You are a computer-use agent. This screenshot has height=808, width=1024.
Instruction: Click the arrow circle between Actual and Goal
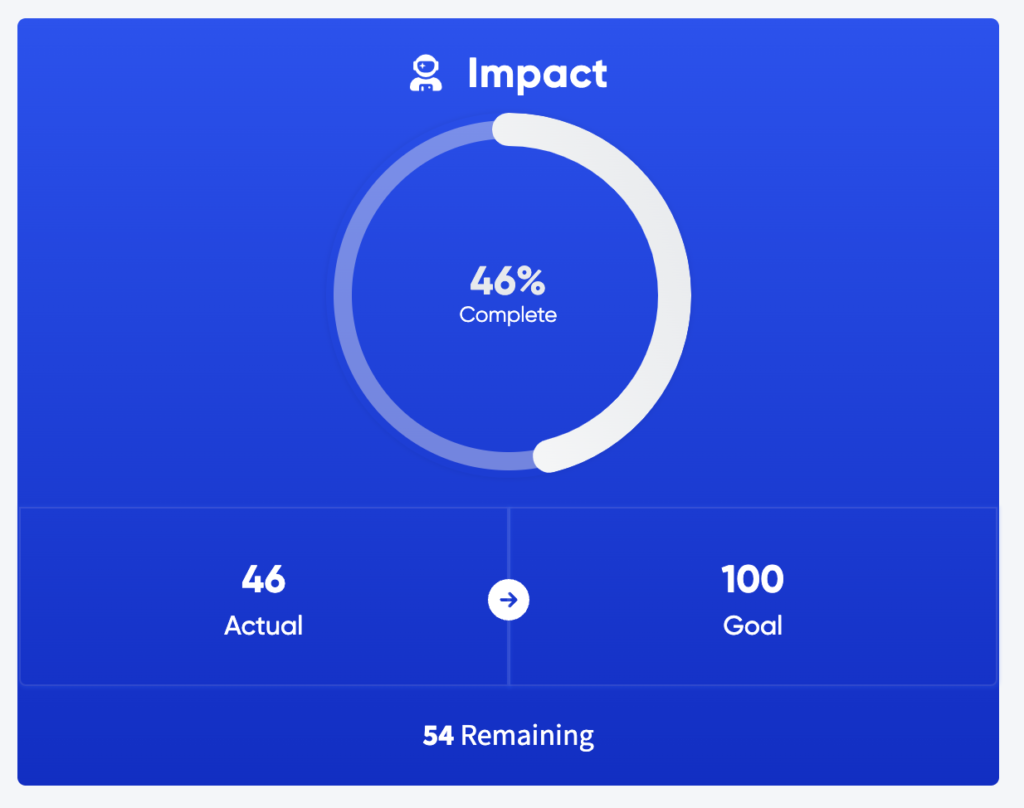(508, 600)
